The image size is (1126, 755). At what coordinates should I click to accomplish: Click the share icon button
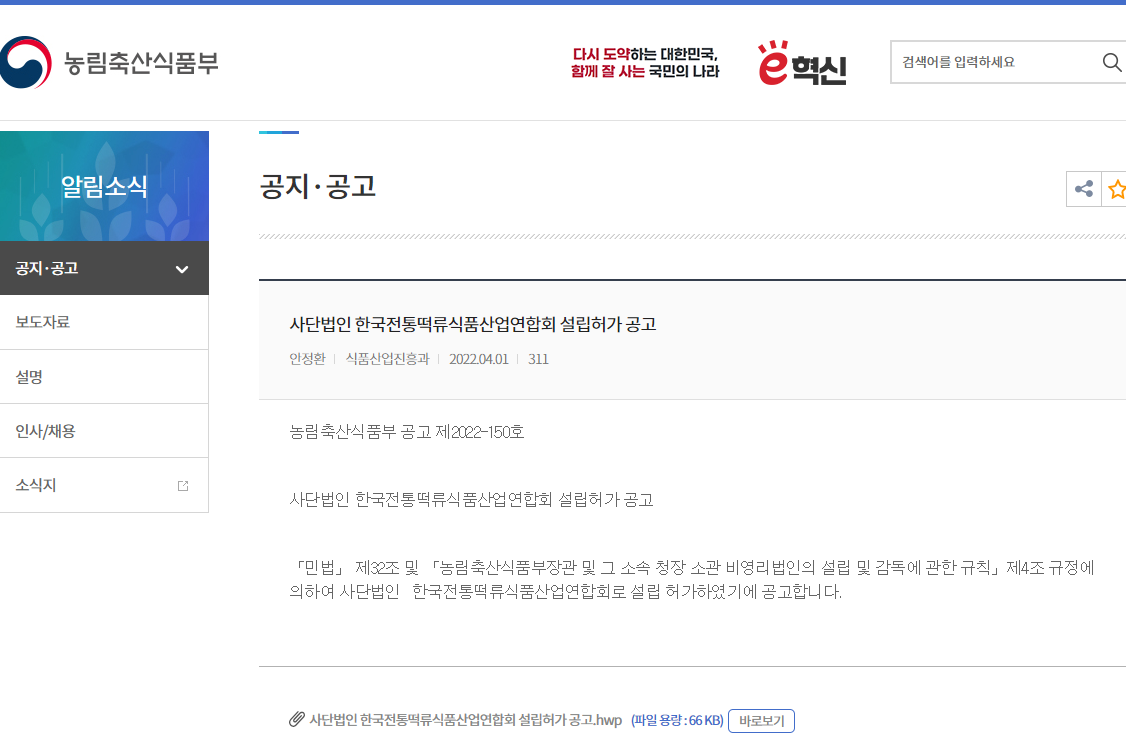pyautogui.click(x=1084, y=189)
